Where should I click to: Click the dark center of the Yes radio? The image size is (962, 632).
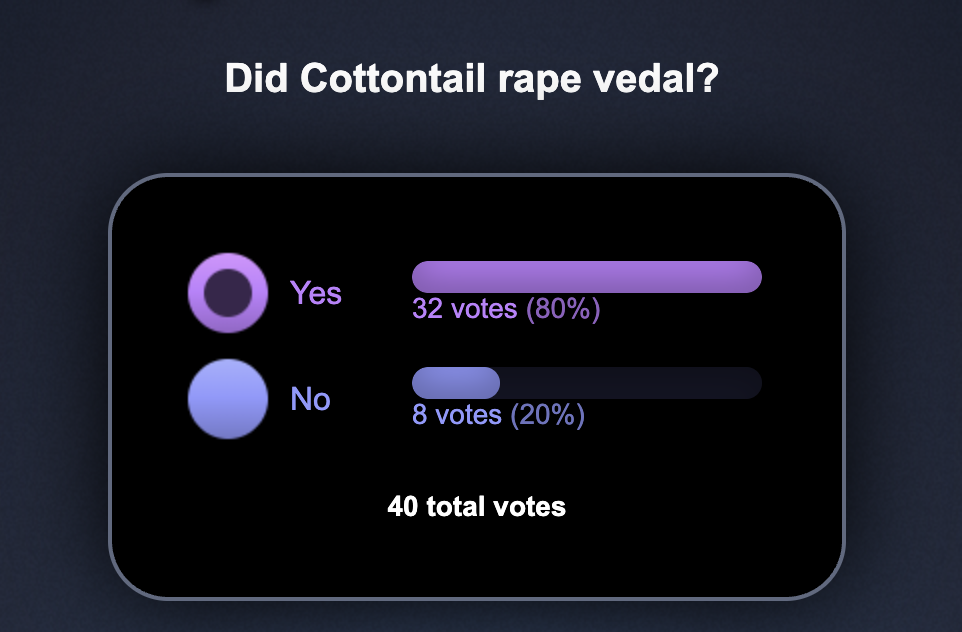[228, 293]
